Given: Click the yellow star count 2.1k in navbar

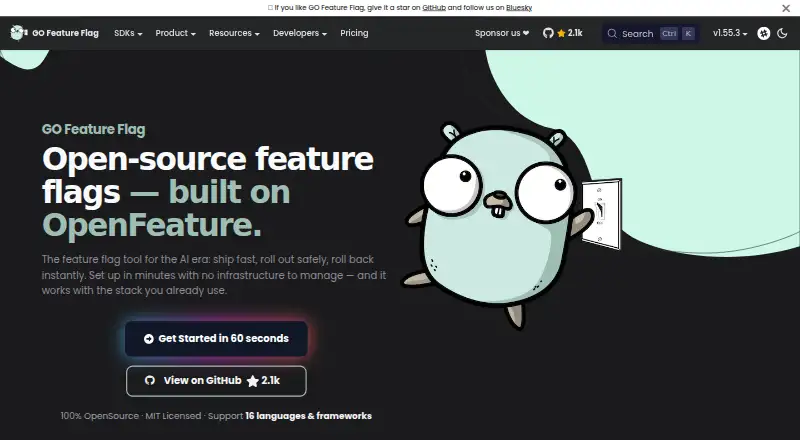Looking at the screenshot, I should coord(570,33).
